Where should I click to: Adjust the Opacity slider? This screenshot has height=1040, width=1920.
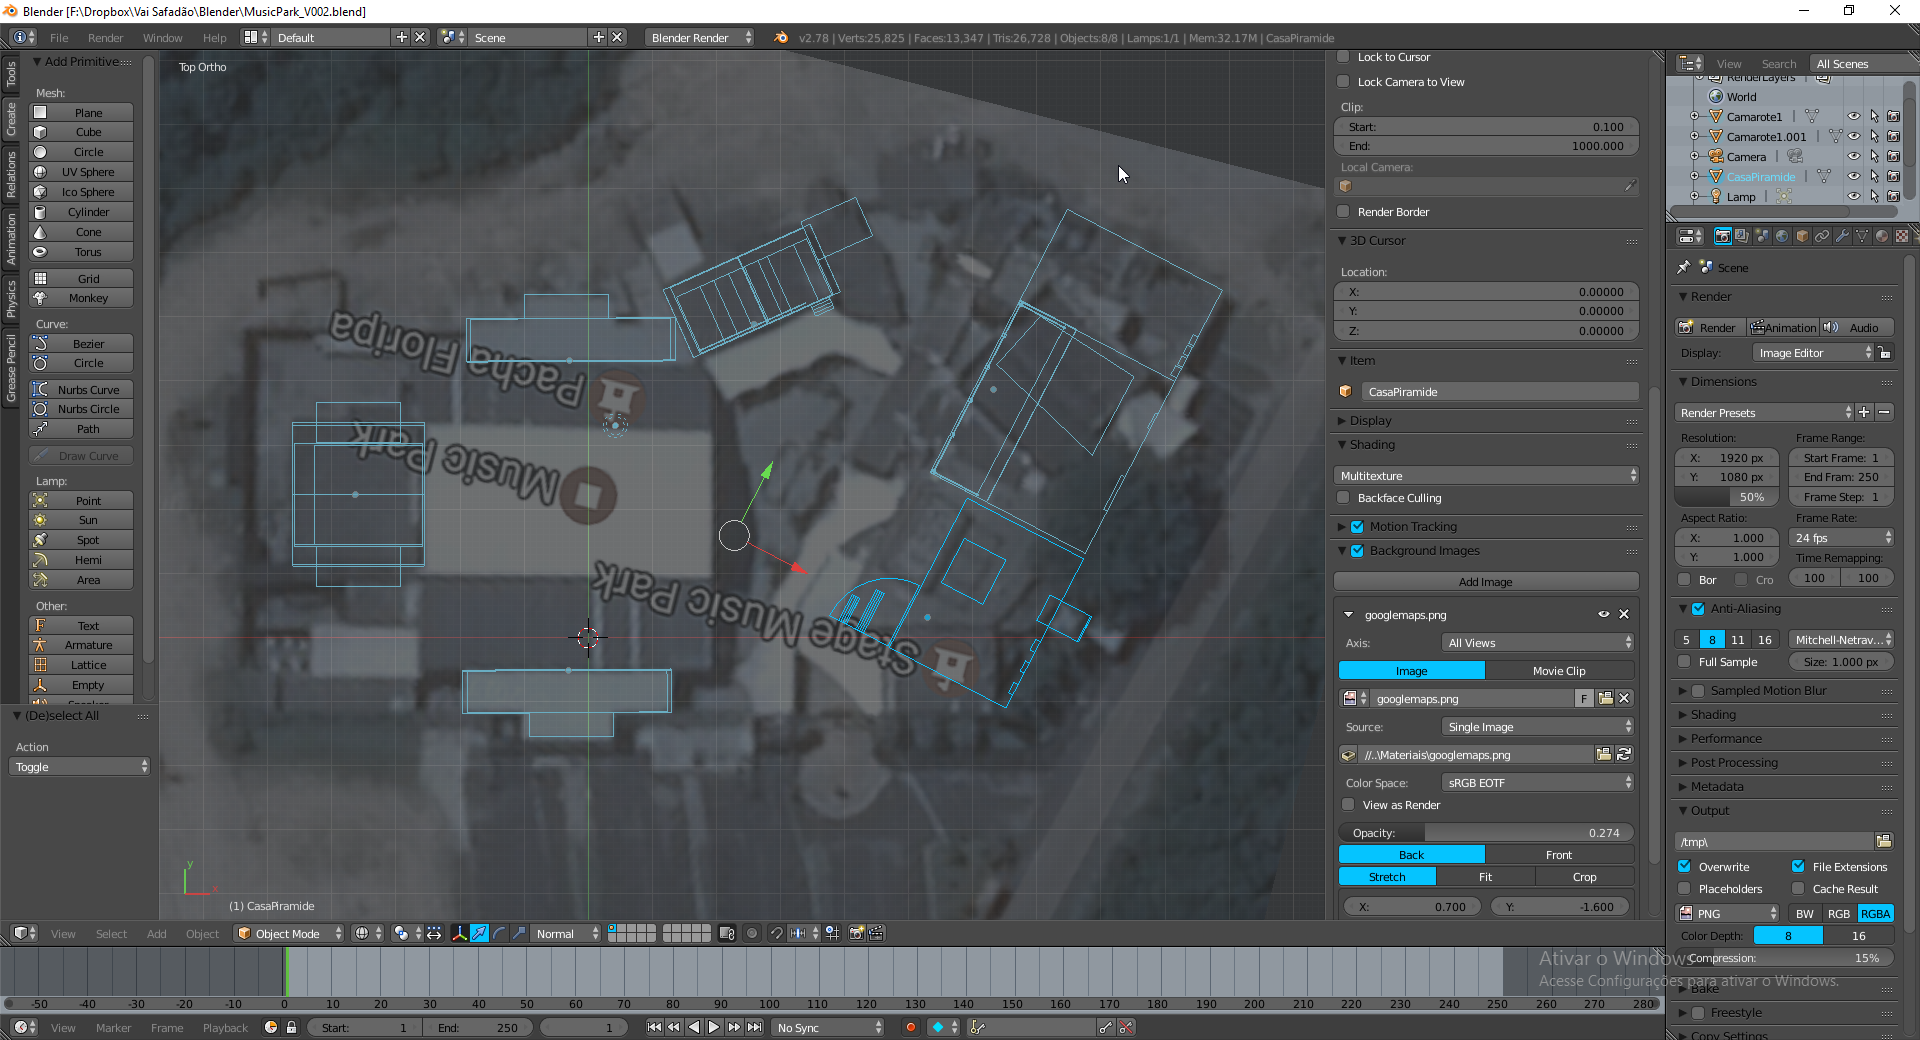pyautogui.click(x=1486, y=833)
